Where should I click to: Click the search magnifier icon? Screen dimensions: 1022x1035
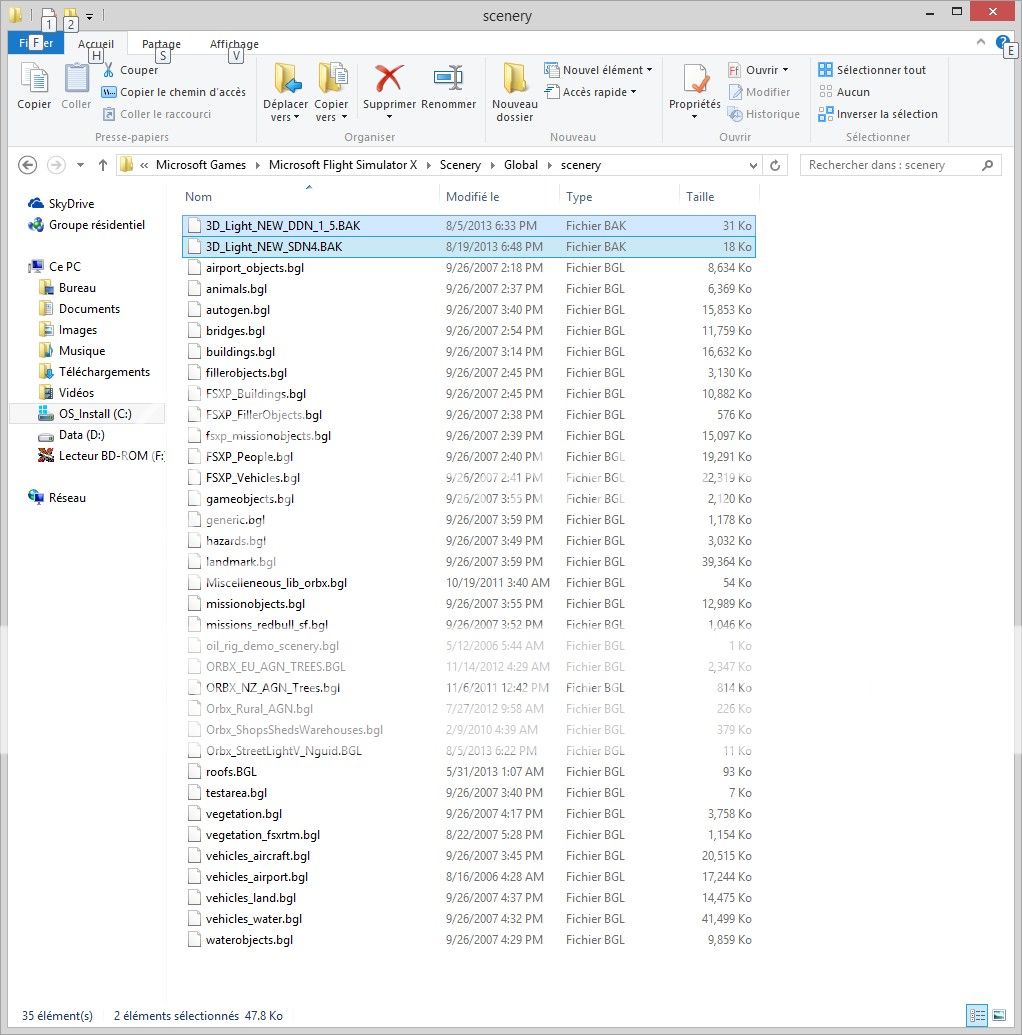coord(987,165)
